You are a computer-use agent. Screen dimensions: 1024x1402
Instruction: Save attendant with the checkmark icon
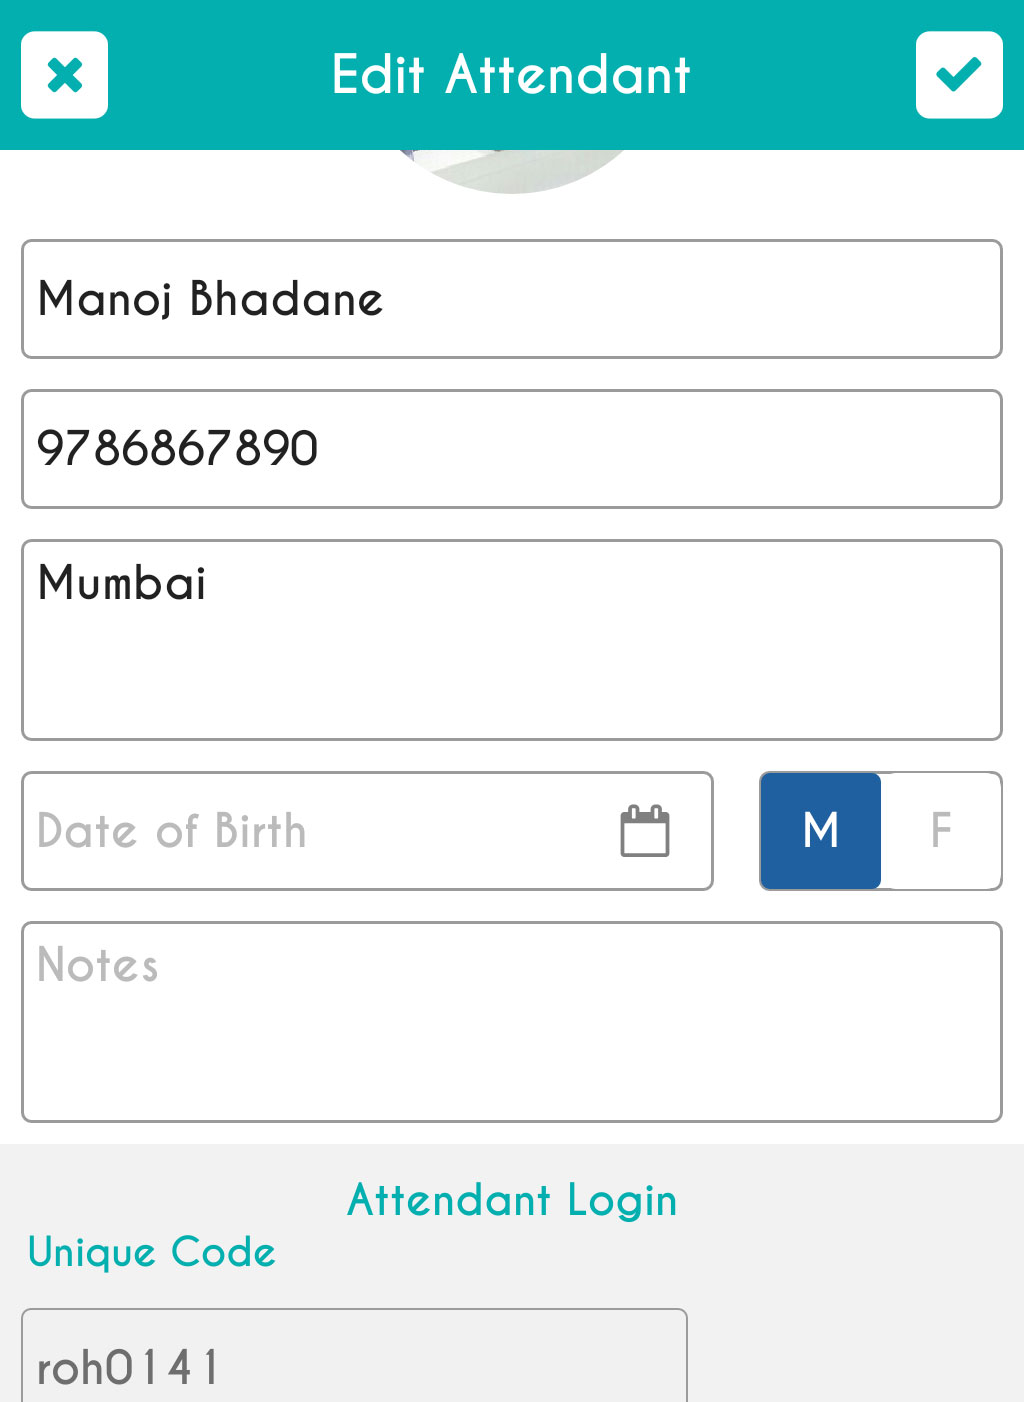[x=958, y=75]
